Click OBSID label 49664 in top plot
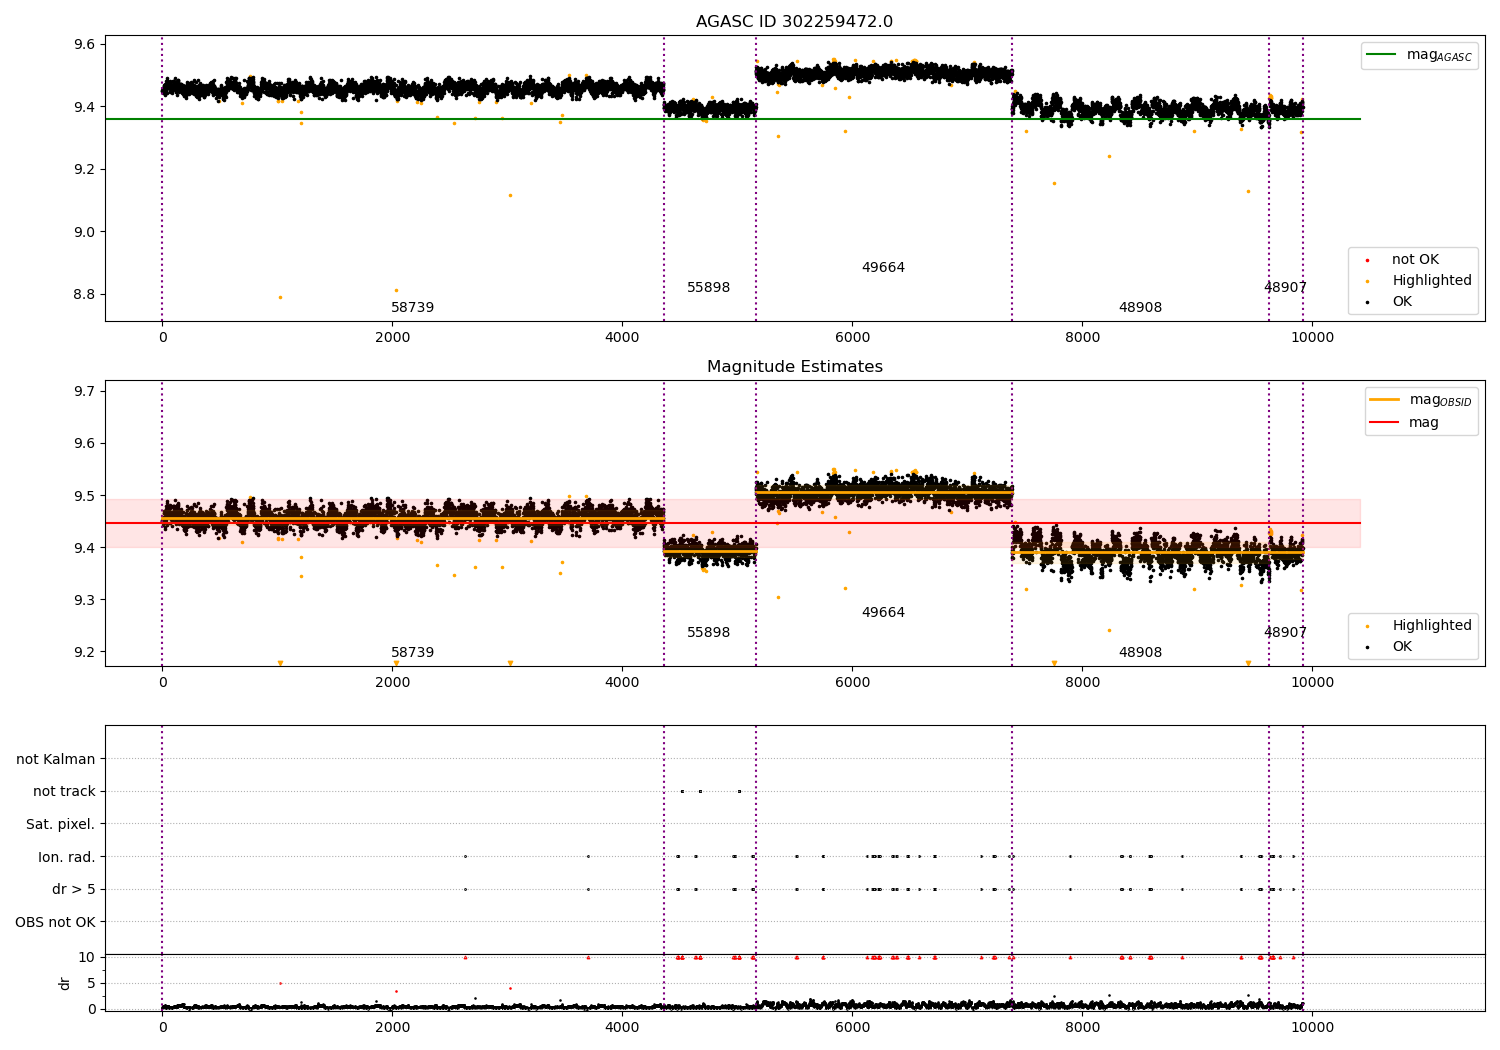The width and height of the screenshot is (1500, 1050). click(883, 268)
